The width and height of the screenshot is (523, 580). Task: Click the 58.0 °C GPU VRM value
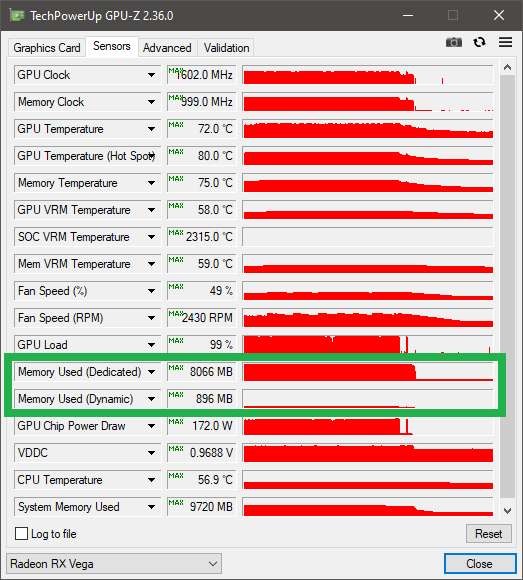pos(202,210)
